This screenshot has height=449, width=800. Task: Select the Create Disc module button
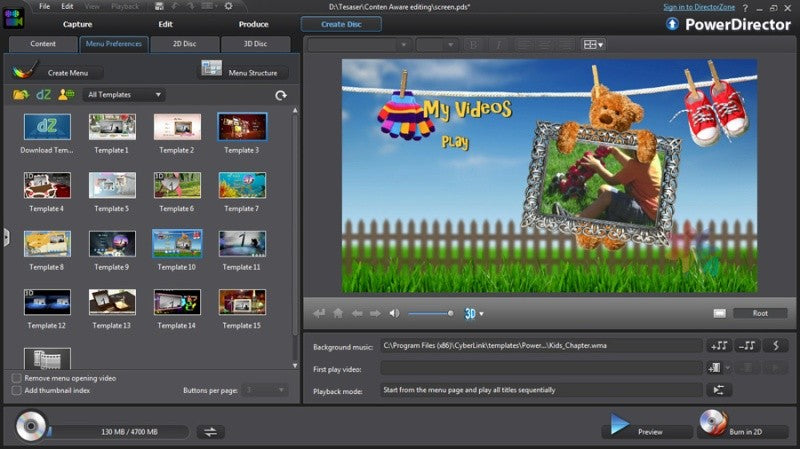tap(341, 24)
